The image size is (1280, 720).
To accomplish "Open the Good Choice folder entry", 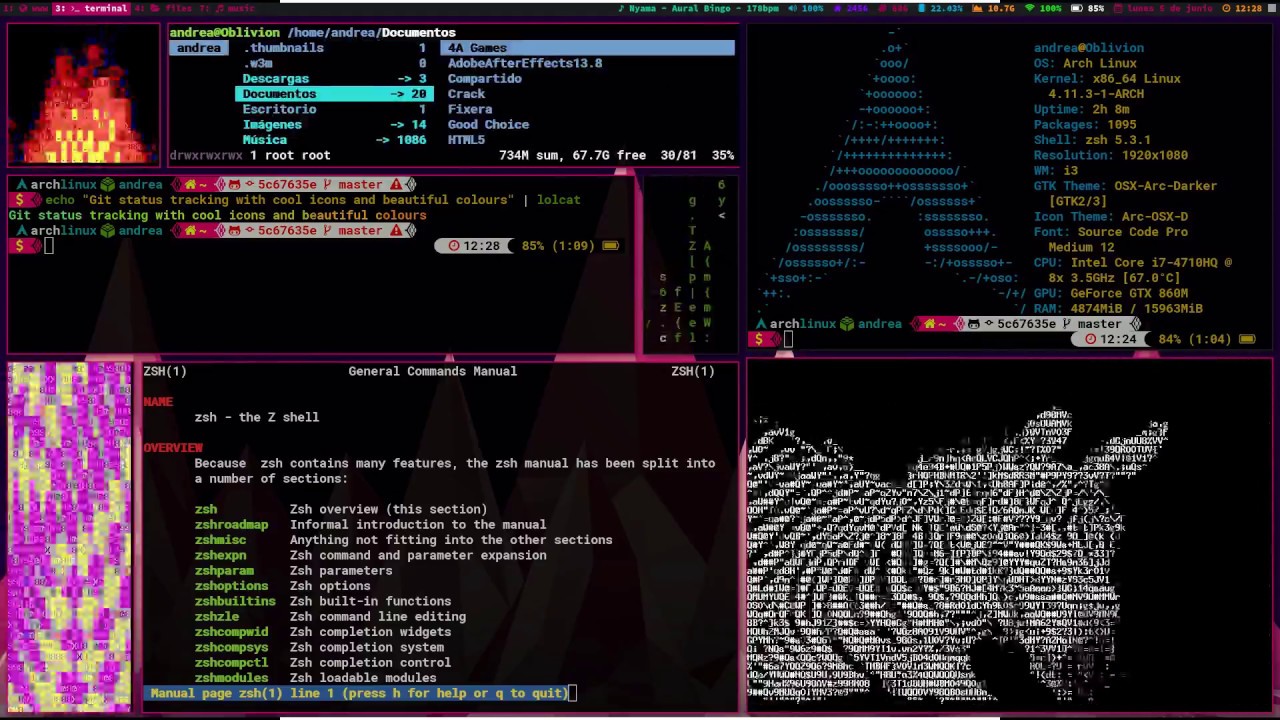I will pyautogui.click(x=488, y=124).
